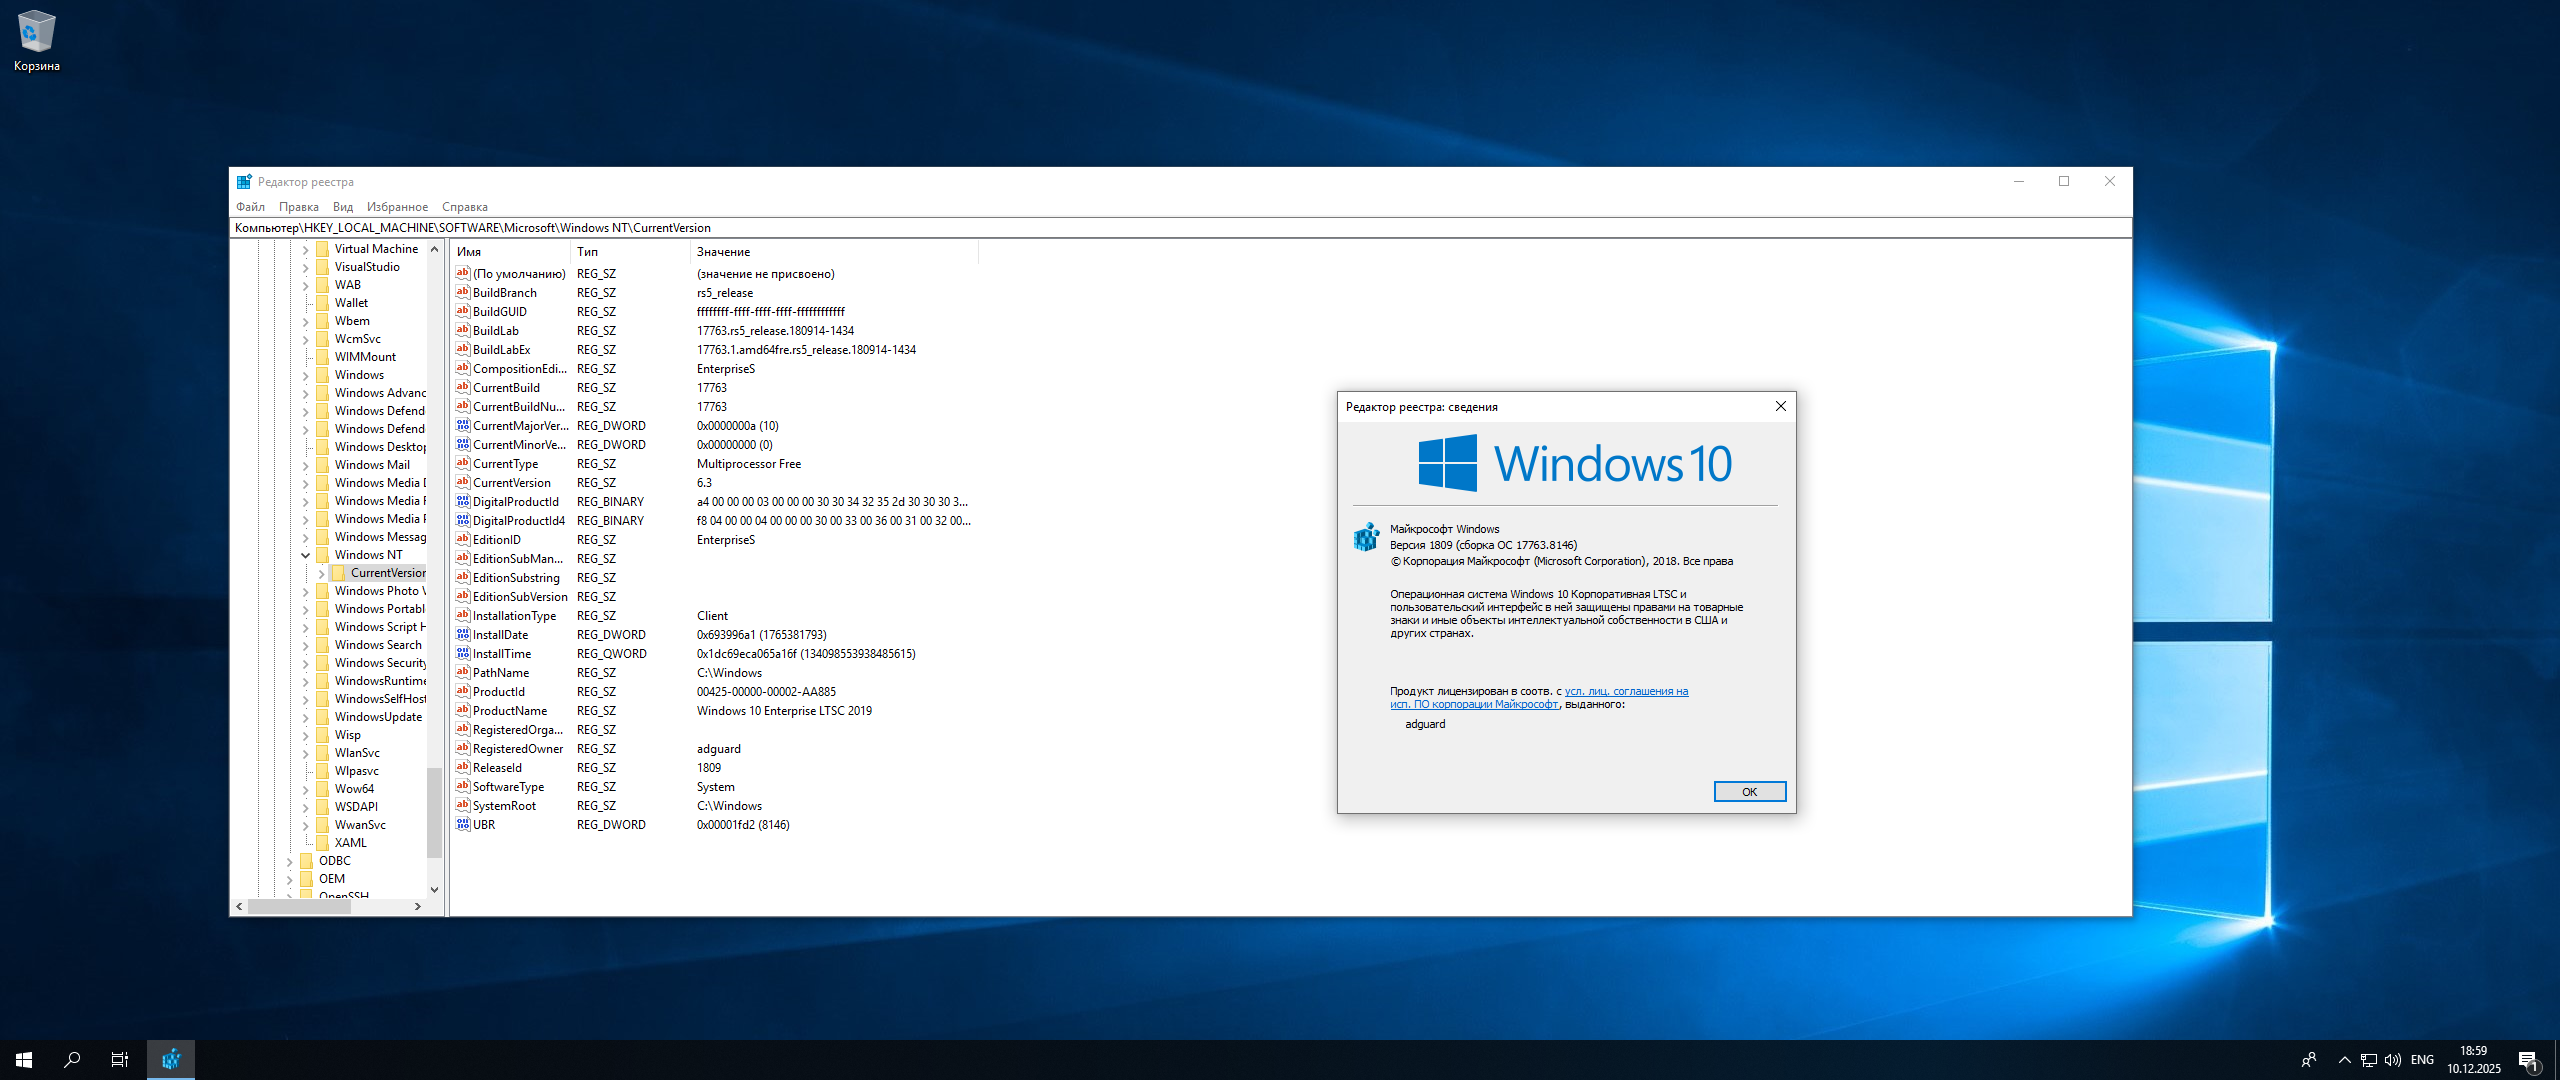Click the ProductName string value icon
2560x1080 pixels.
(x=462, y=711)
